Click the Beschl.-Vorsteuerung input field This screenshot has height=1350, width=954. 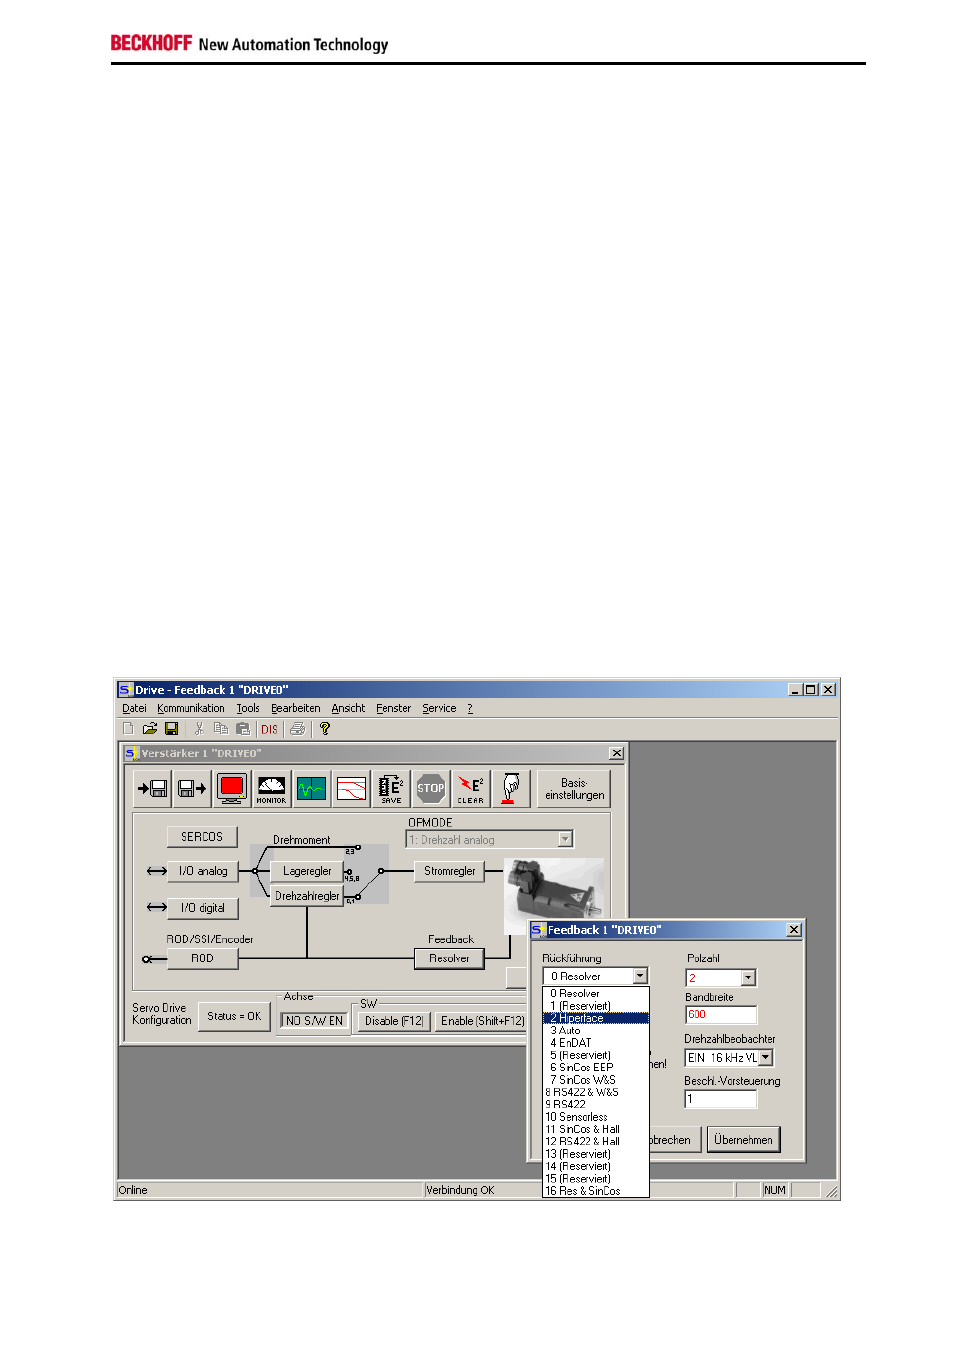tap(721, 1099)
